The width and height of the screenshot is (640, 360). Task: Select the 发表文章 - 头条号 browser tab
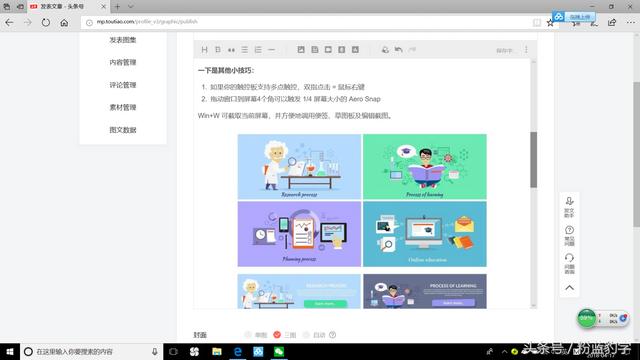point(67,7)
